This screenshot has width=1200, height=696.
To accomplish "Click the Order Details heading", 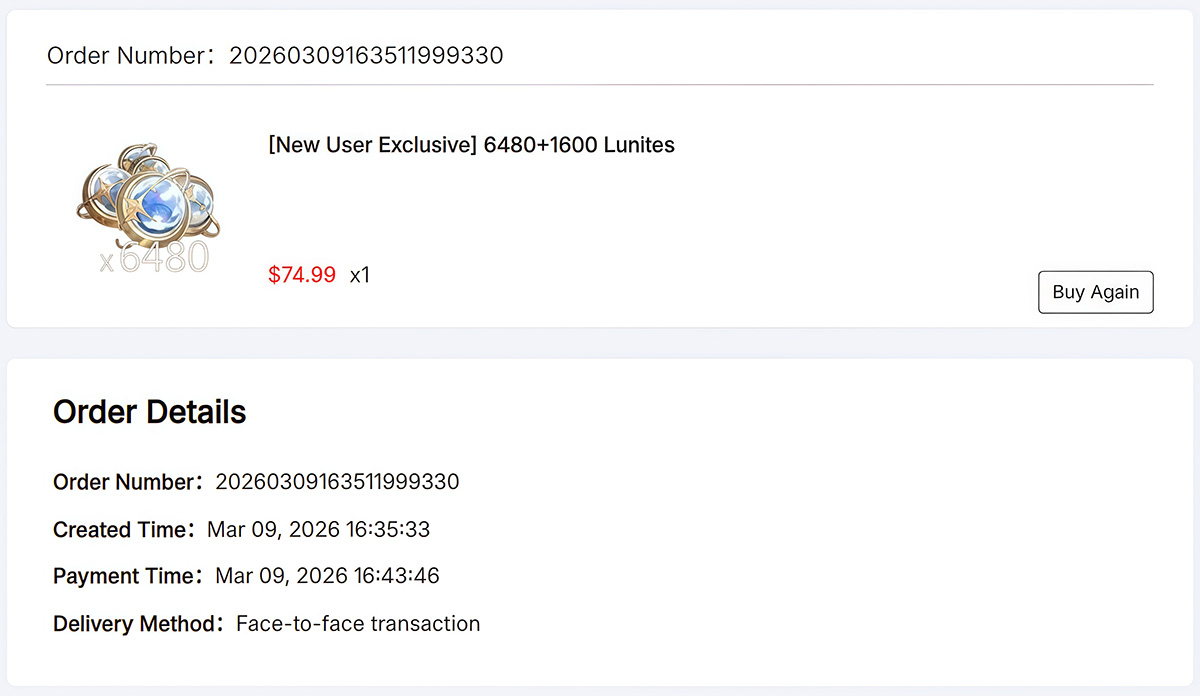I will click(x=149, y=412).
